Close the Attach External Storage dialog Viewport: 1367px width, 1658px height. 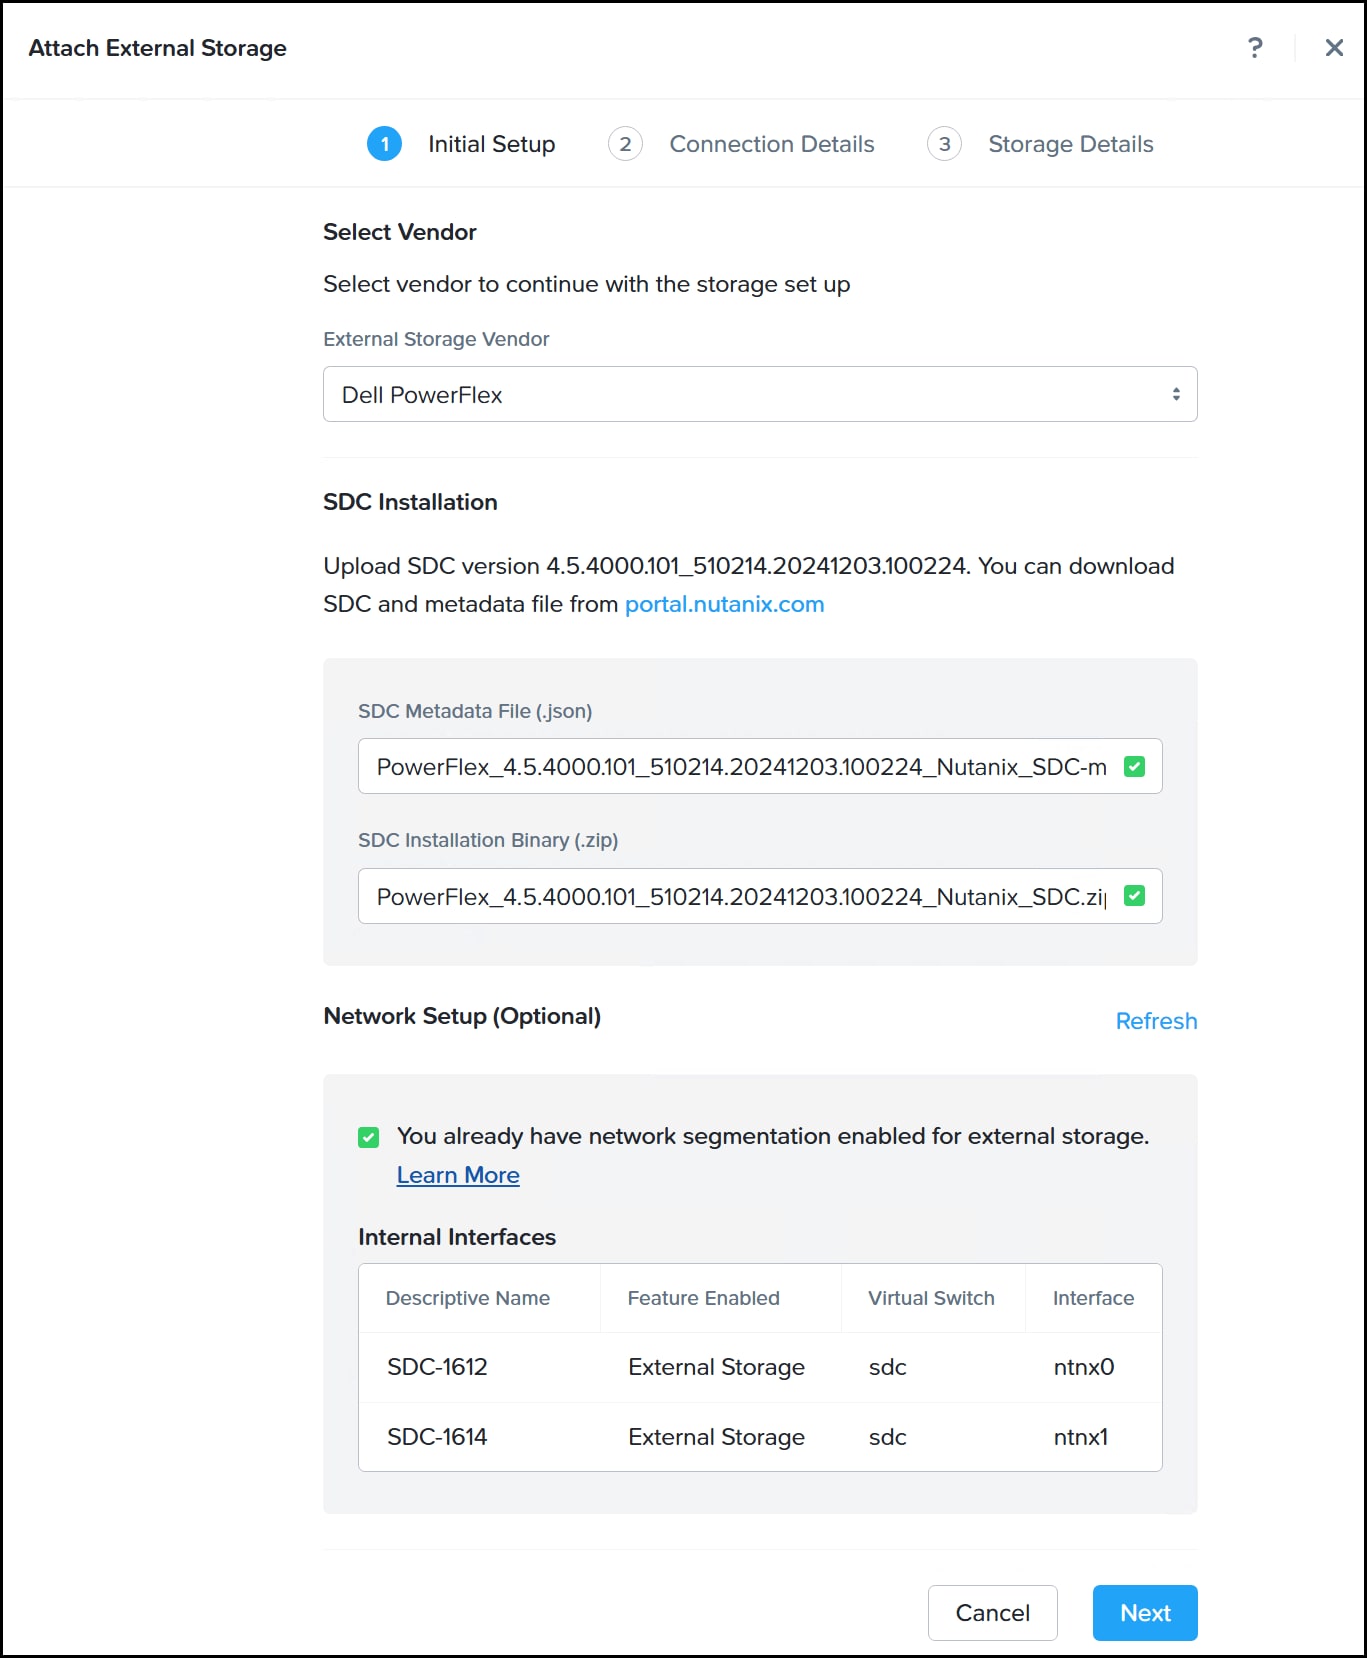1334,47
